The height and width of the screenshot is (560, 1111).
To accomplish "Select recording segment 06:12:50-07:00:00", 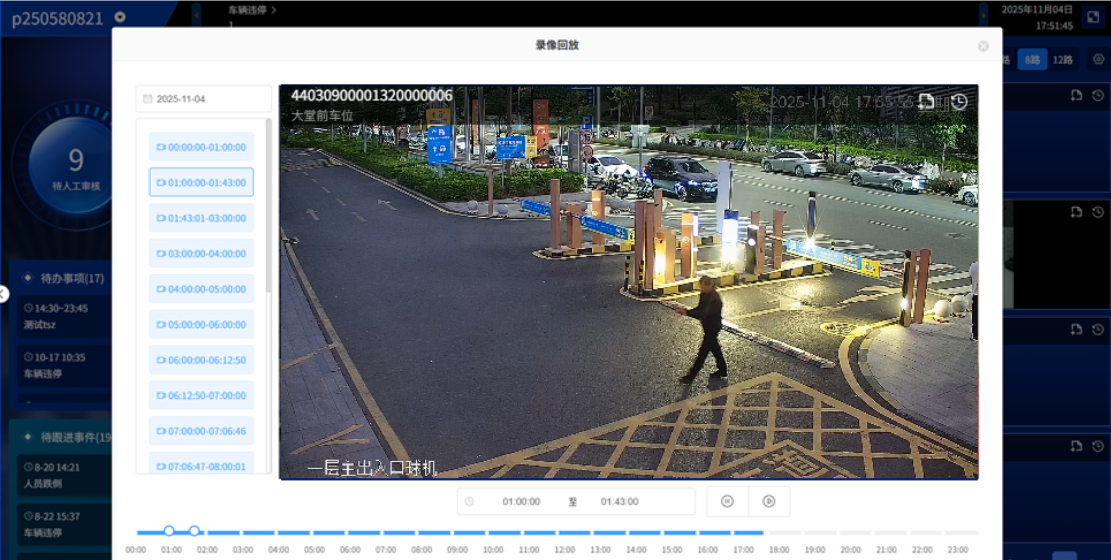I will click(x=201, y=396).
